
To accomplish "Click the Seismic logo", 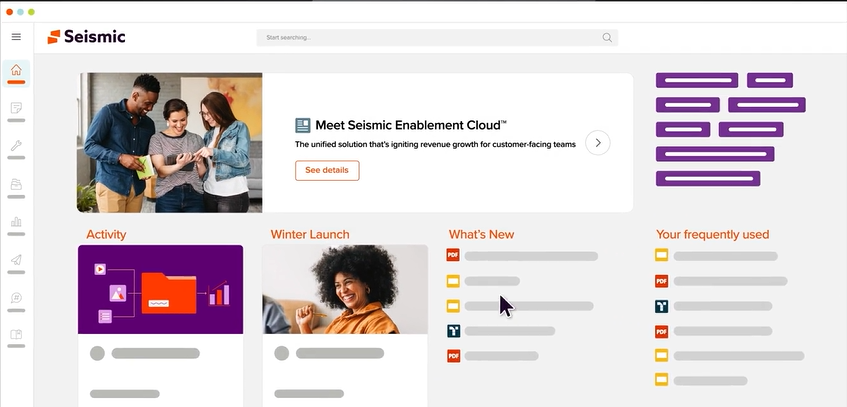I will pos(86,37).
